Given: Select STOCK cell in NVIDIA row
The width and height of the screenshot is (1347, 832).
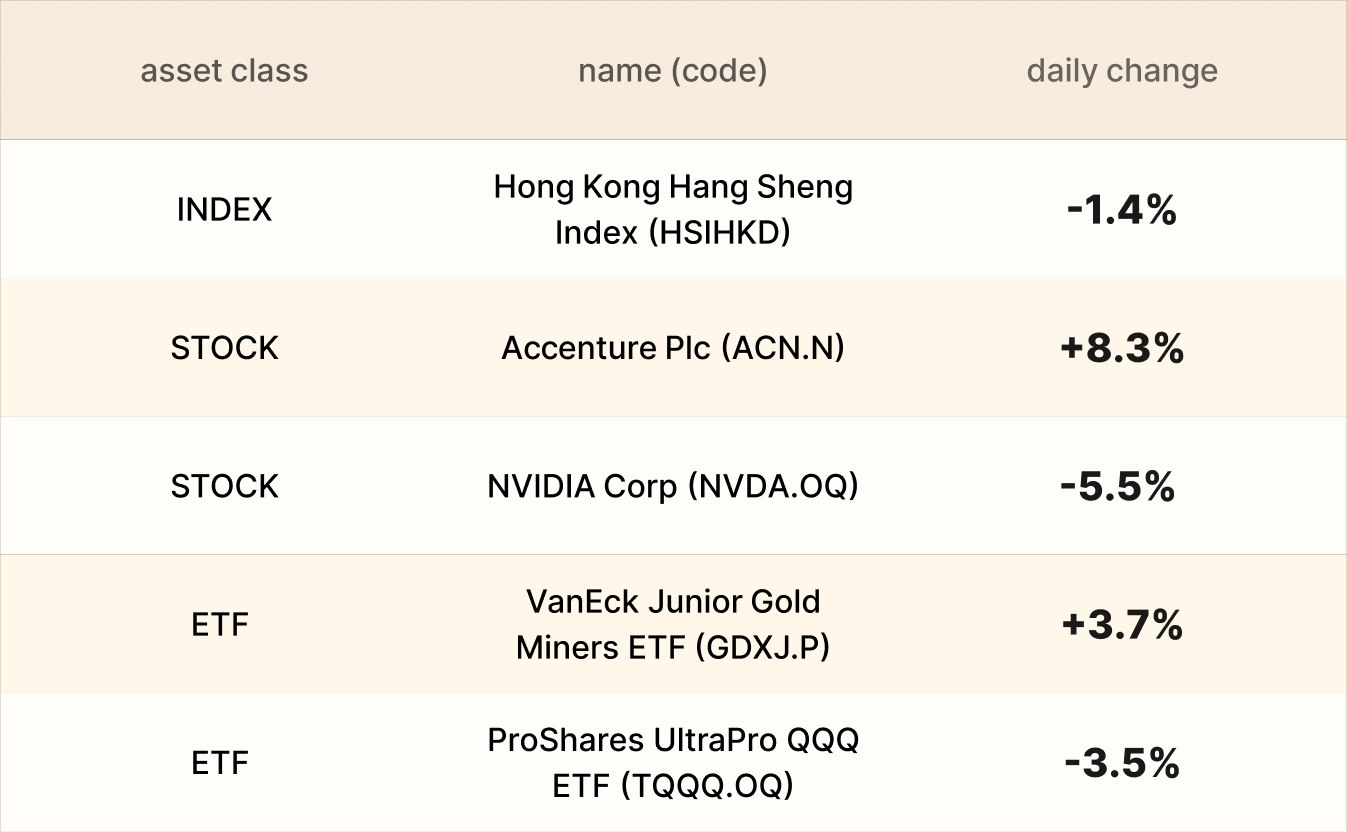Looking at the screenshot, I should [224, 486].
